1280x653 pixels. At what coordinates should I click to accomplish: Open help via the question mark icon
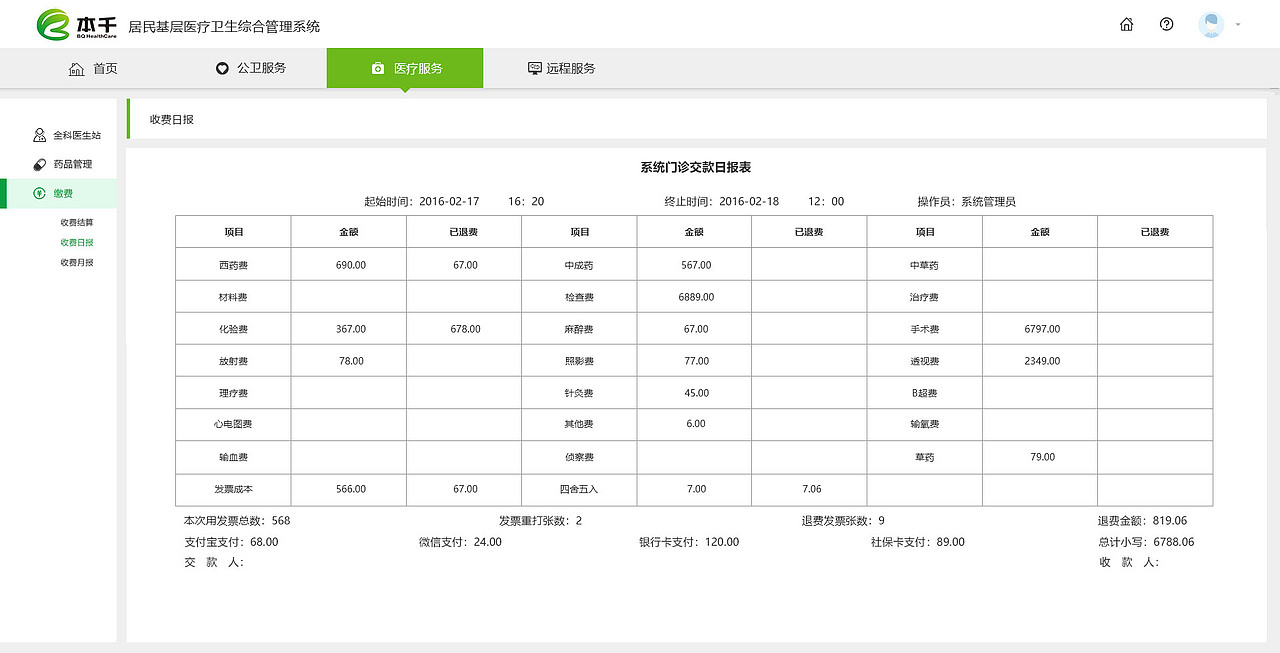1166,24
